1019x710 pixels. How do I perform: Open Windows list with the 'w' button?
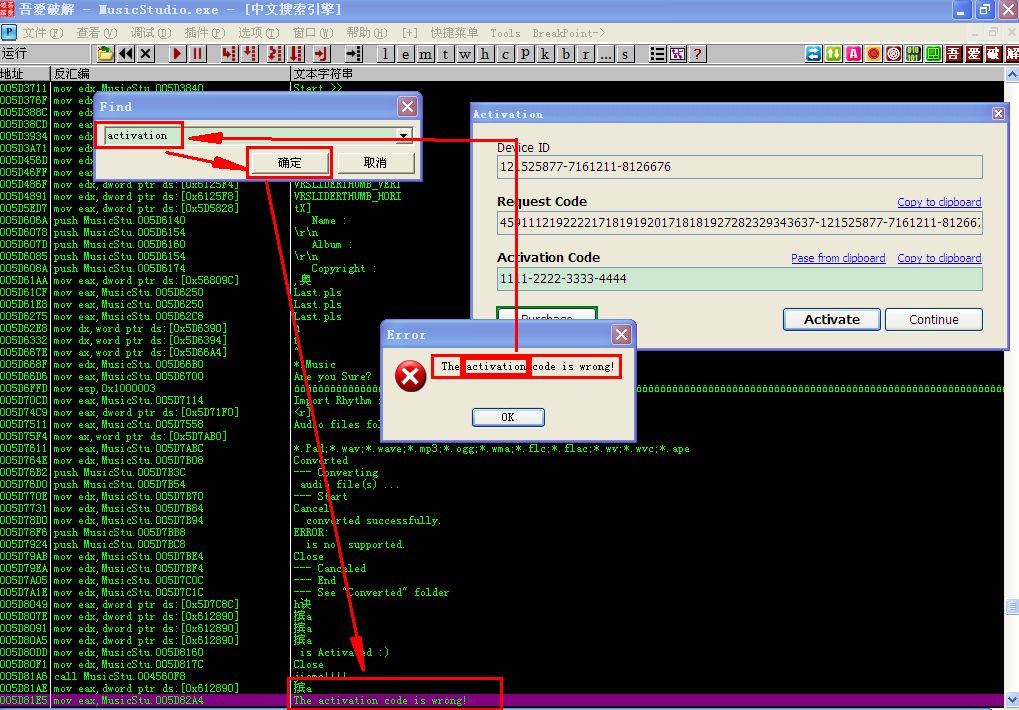point(465,54)
